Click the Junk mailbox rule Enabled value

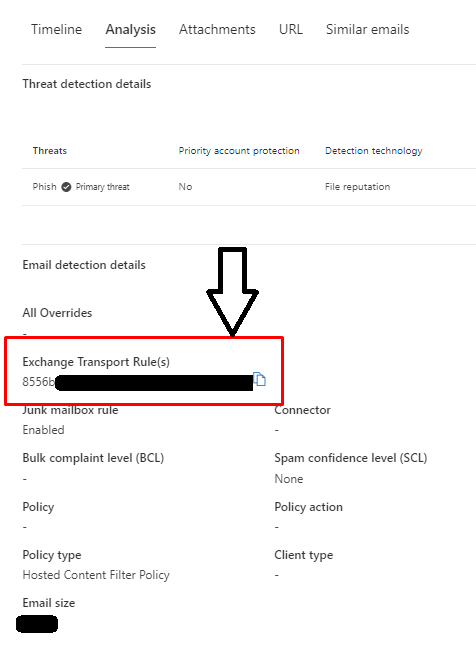pyautogui.click(x=44, y=430)
